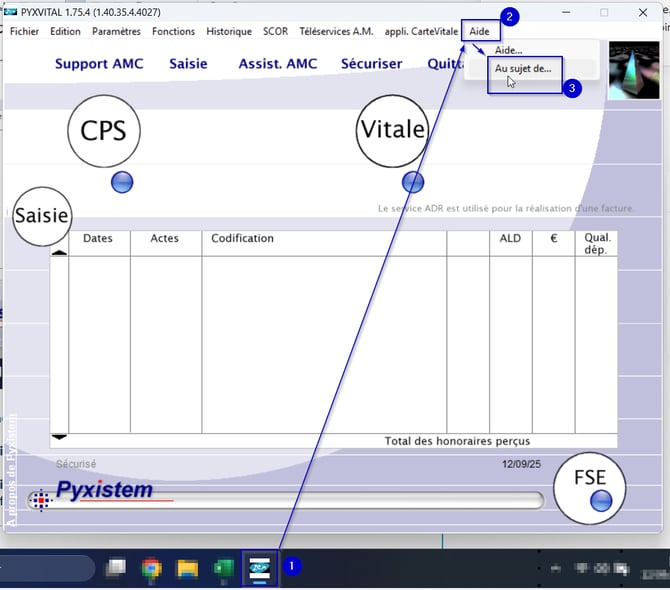The width and height of the screenshot is (670, 590).
Task: Click the Task View taskbar icon
Action: coord(115,568)
